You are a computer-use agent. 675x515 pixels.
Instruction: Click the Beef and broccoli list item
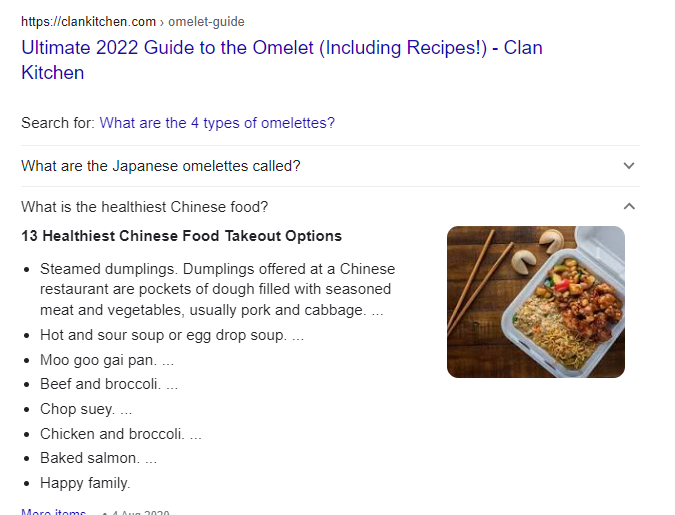tap(109, 384)
